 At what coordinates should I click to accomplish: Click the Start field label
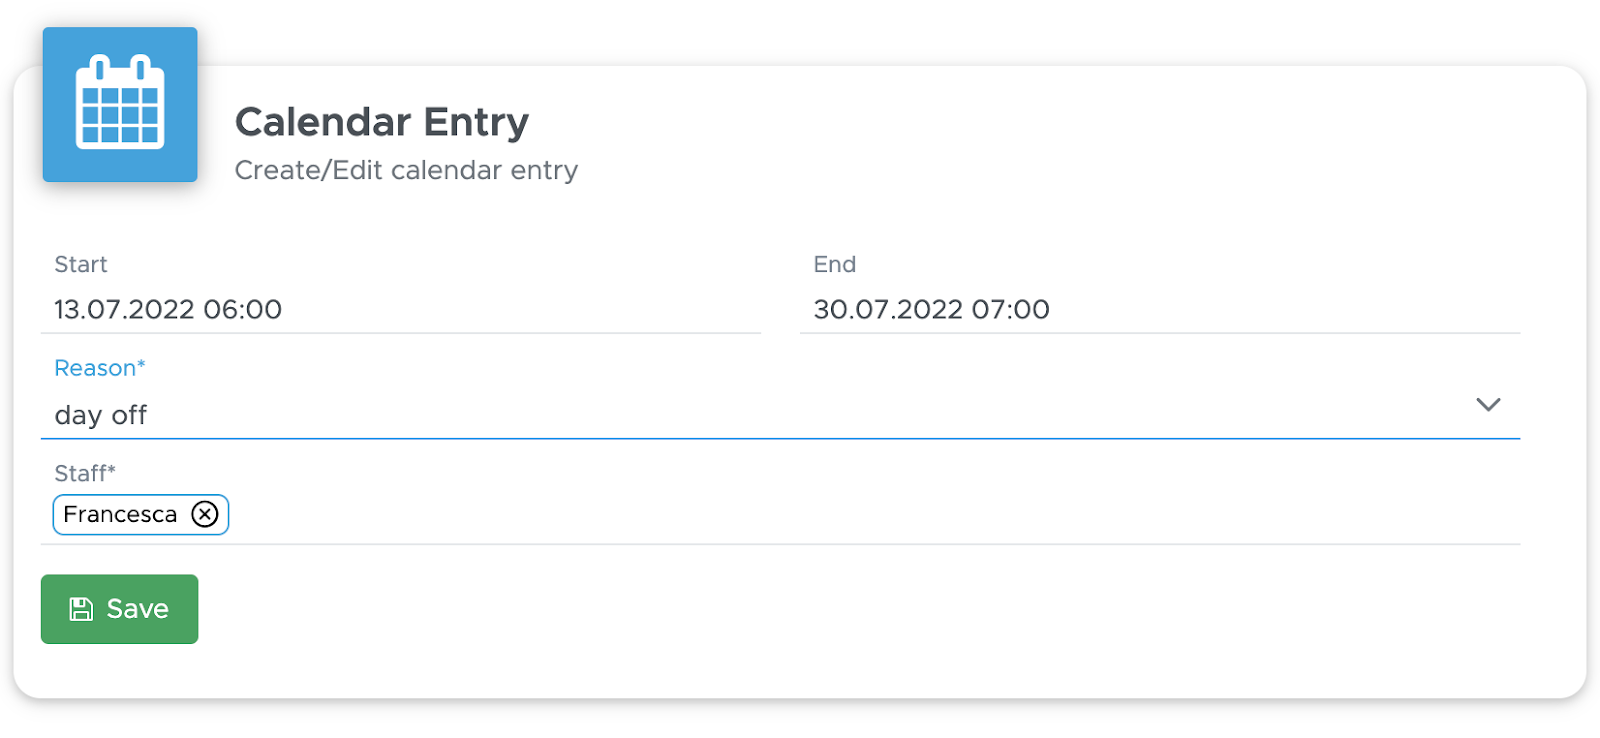(81, 264)
